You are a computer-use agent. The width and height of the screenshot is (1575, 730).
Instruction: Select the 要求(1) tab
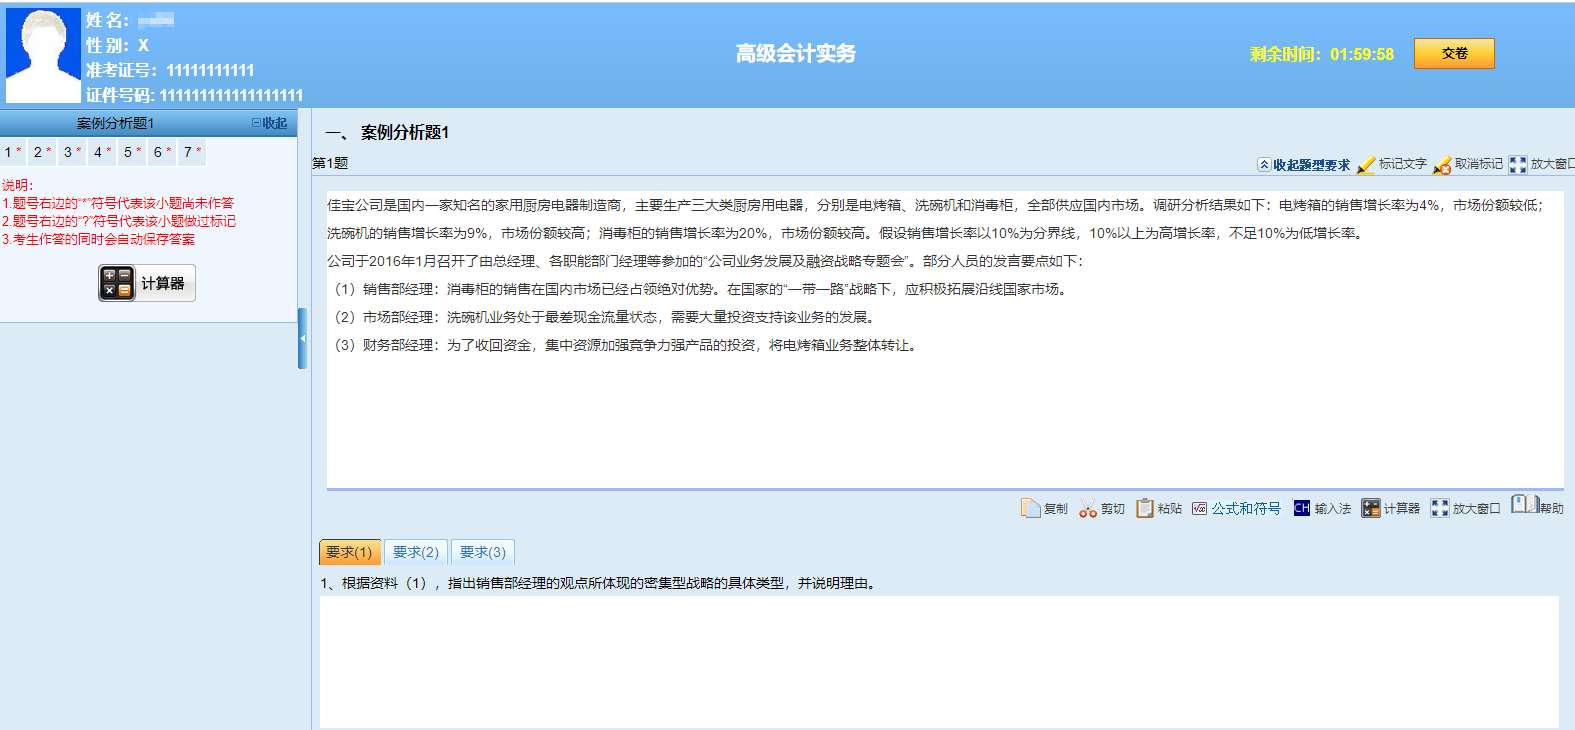pyautogui.click(x=349, y=552)
